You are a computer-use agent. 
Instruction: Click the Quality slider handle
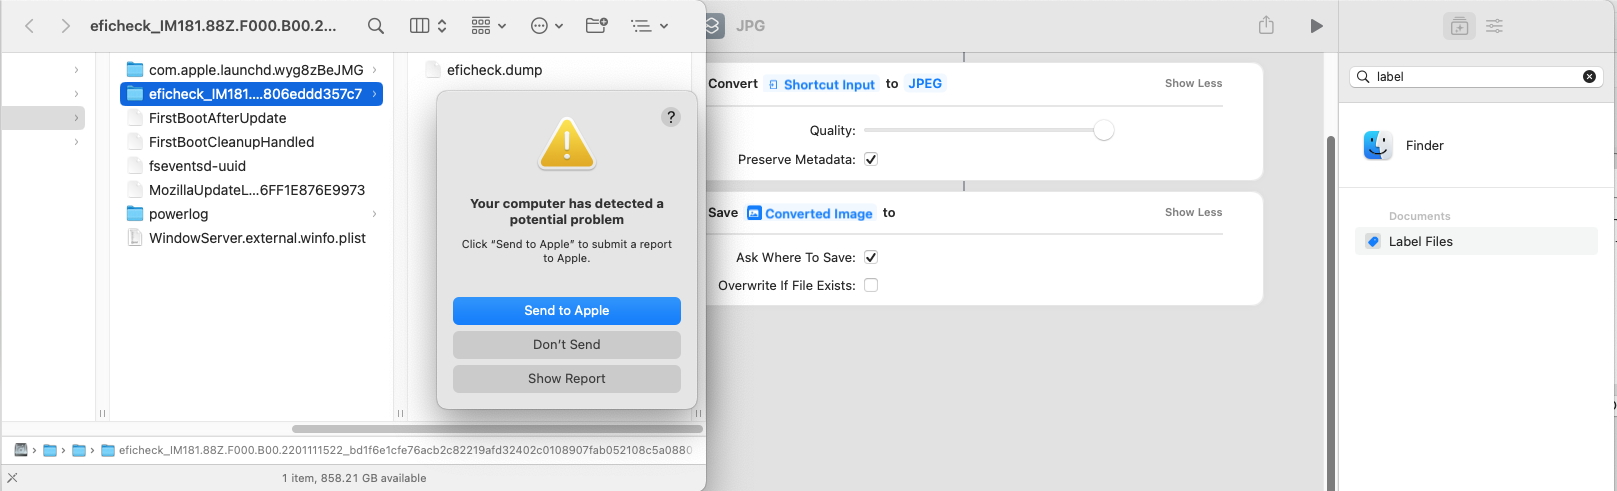pos(1103,130)
